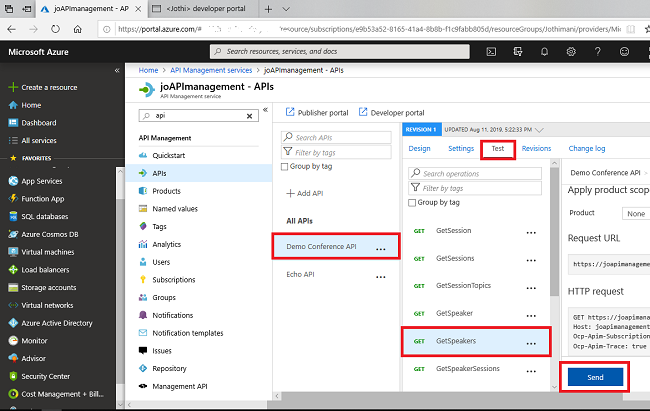Open the Product dropdown showing None

[636, 214]
